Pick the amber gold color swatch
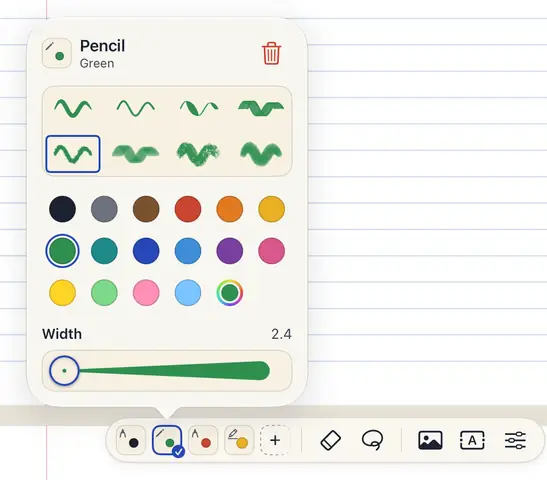This screenshot has width=547, height=480. [271, 209]
